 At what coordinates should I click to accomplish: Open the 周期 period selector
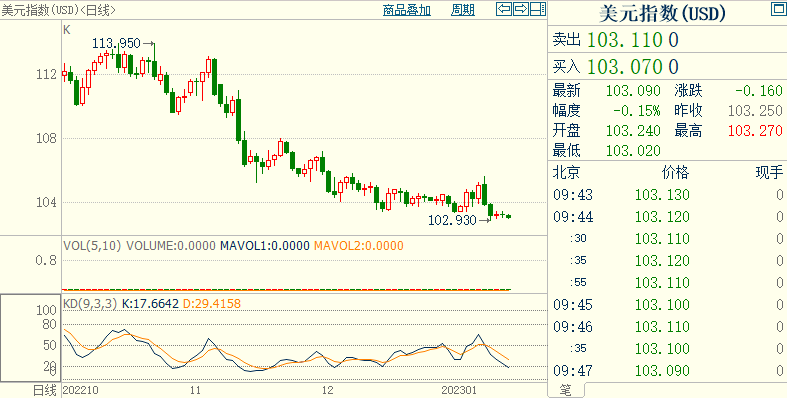click(x=463, y=10)
